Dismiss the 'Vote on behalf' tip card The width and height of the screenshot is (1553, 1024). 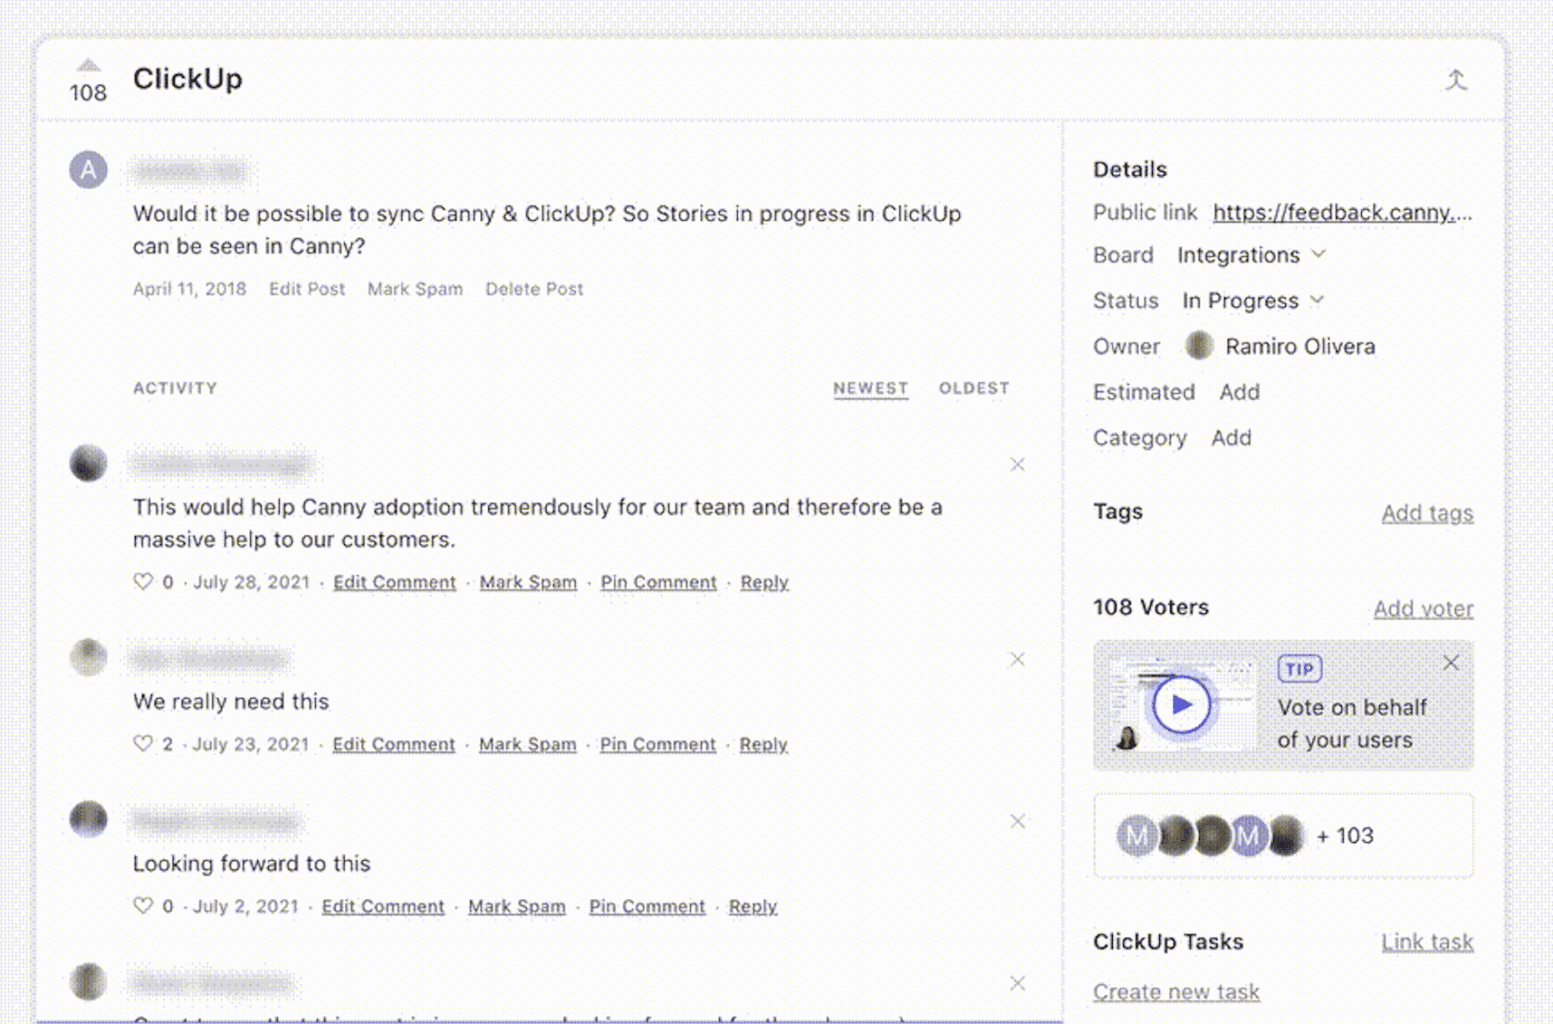pos(1451,662)
